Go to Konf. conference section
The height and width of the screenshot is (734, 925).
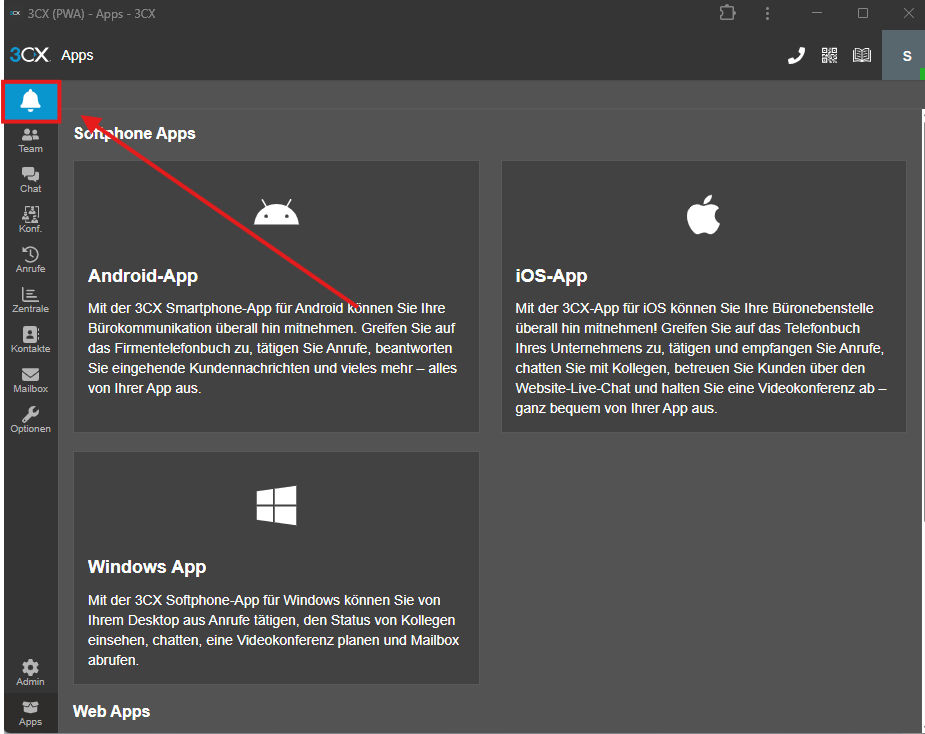tap(30, 220)
